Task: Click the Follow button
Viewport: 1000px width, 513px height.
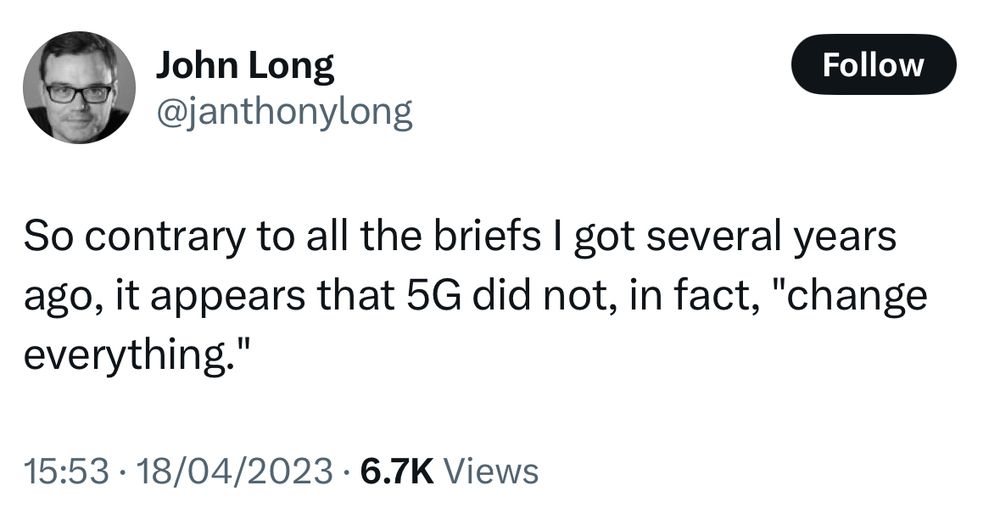Action: pyautogui.click(x=873, y=64)
